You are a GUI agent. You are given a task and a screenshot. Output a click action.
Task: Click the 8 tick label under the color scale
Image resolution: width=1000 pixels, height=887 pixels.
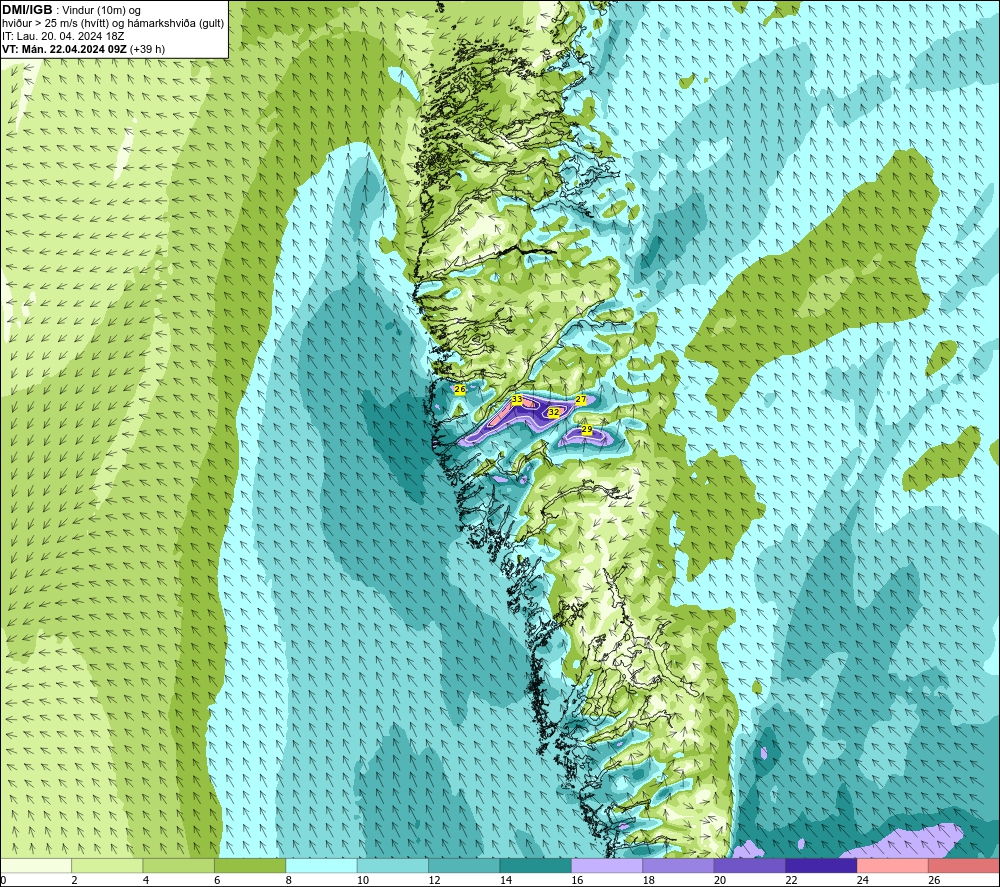click(x=289, y=880)
